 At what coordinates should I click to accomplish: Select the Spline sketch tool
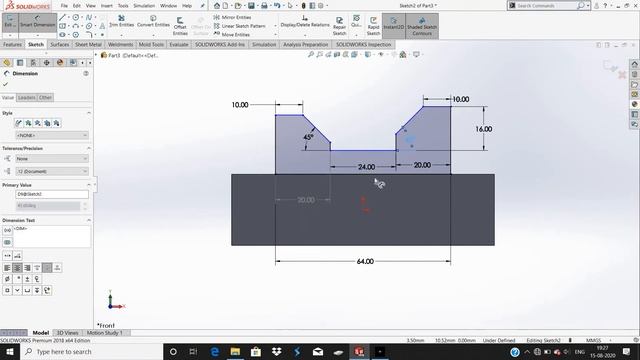89,18
